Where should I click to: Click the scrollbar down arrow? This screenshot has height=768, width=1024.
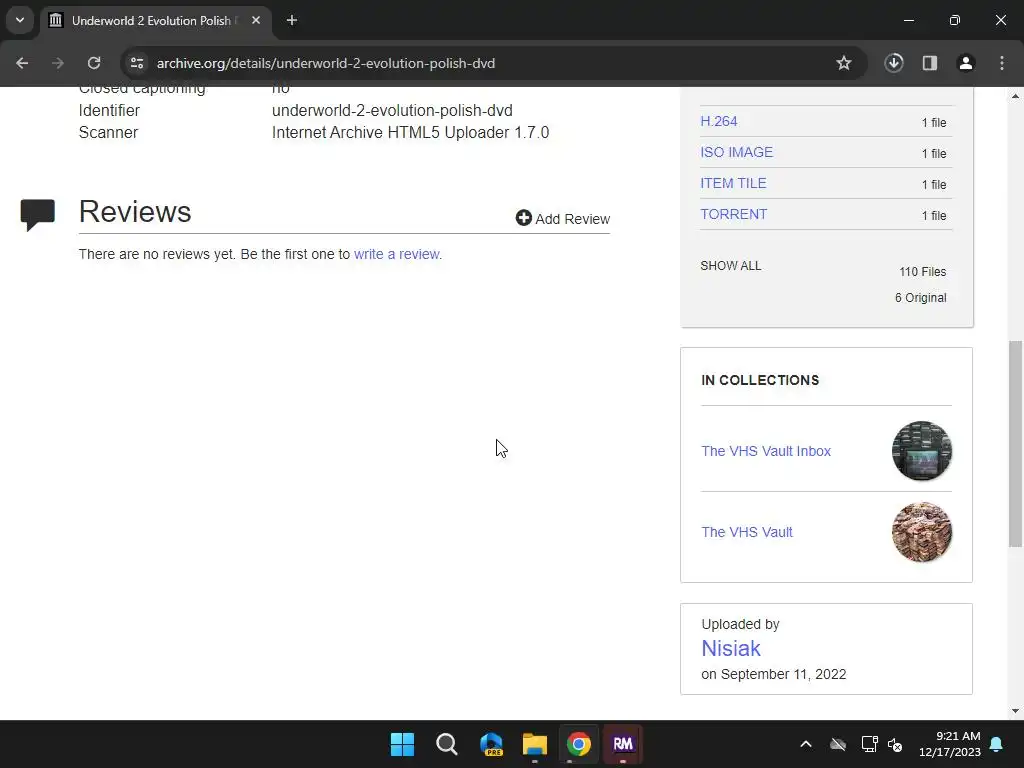point(1015,711)
